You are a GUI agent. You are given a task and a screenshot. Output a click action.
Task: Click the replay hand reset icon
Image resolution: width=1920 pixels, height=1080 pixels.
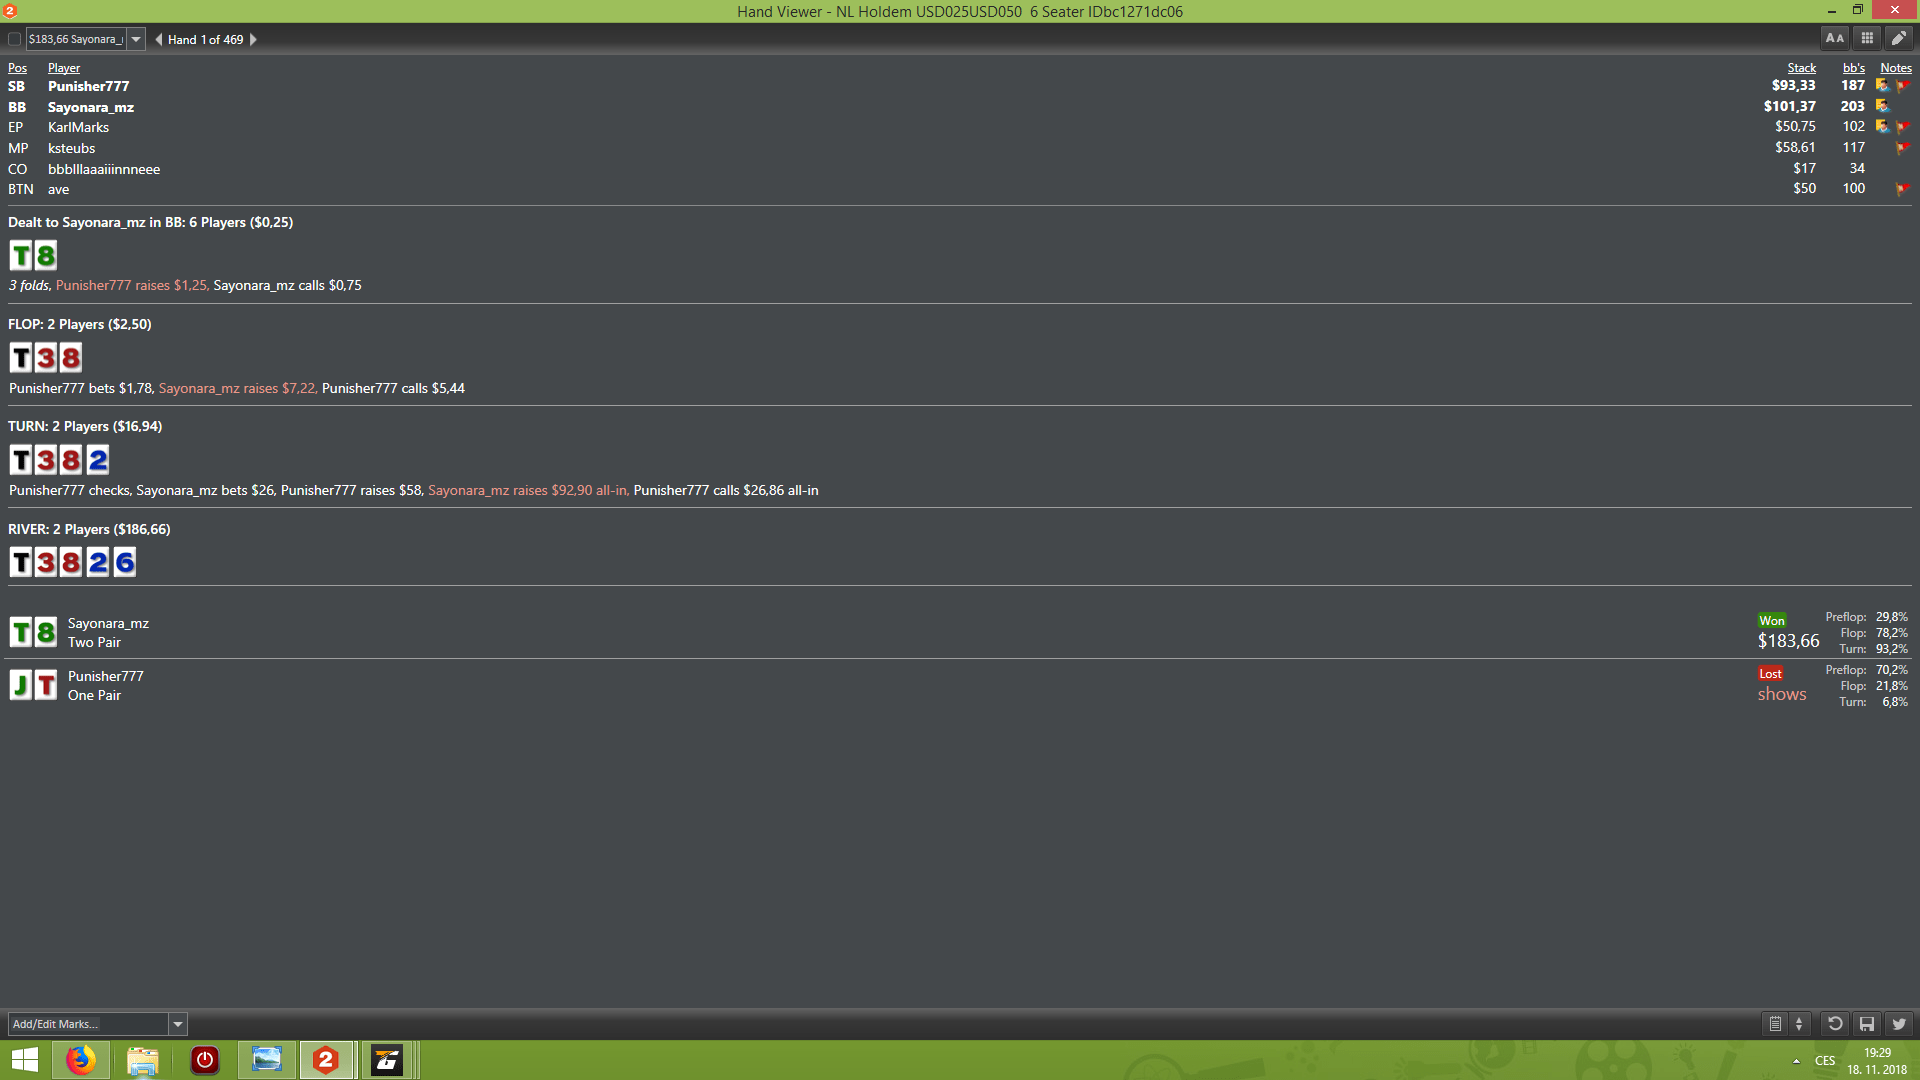(1836, 1024)
